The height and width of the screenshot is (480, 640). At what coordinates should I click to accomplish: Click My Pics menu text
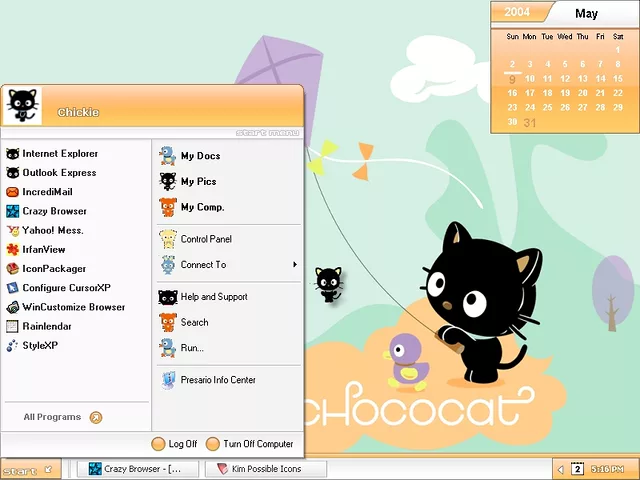198,182
